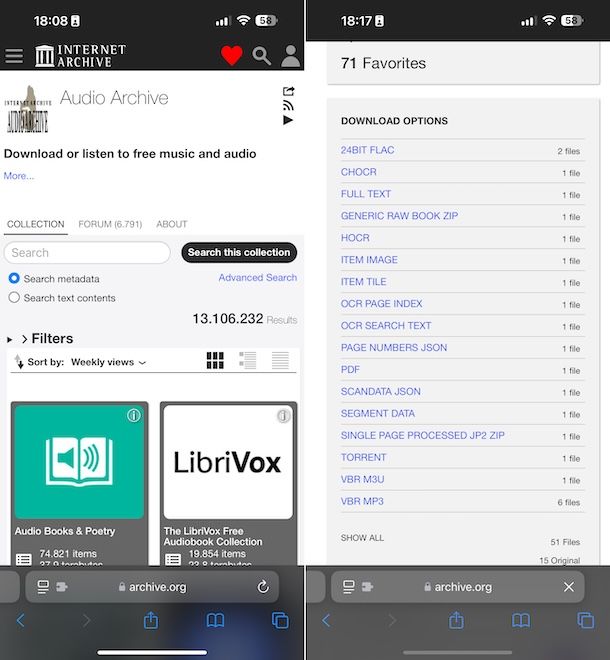Viewport: 610px width, 660px height.
Task: Focus the collection Search input field
Action: click(x=87, y=253)
